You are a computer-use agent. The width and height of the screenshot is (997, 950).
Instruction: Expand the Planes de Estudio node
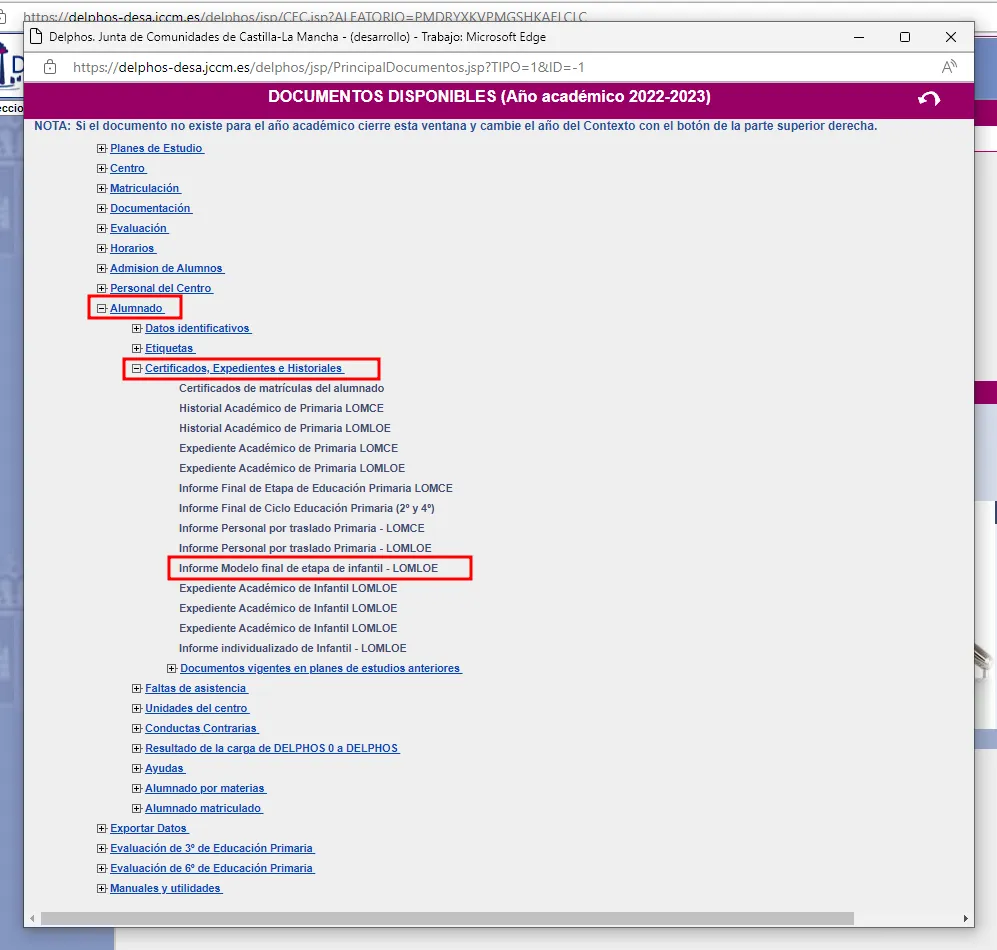click(x=101, y=148)
